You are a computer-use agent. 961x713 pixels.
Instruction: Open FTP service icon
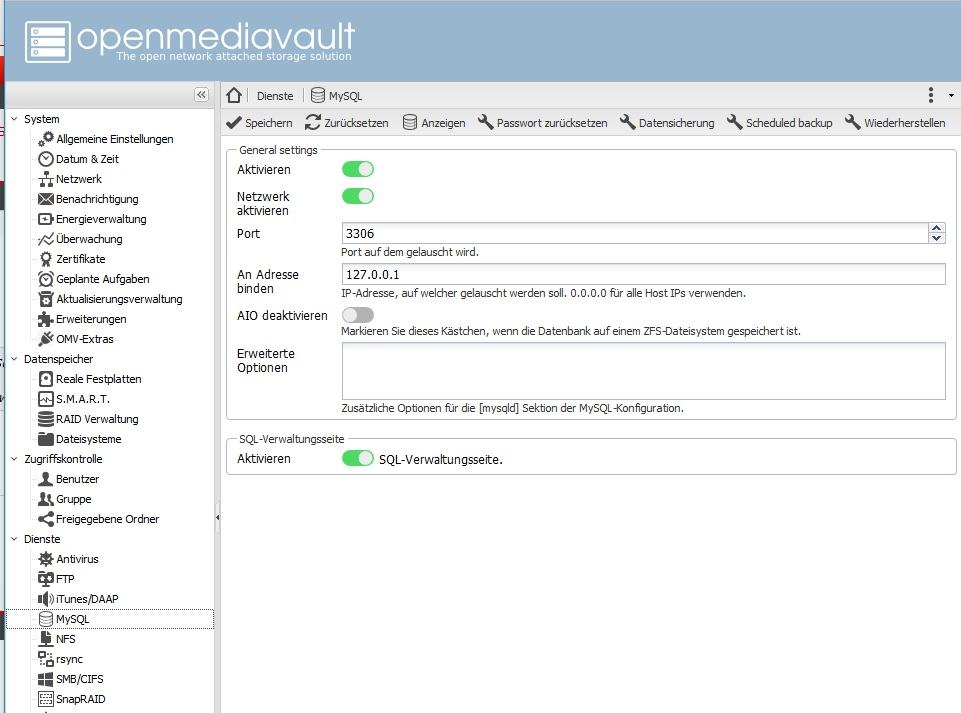pyautogui.click(x=46, y=579)
